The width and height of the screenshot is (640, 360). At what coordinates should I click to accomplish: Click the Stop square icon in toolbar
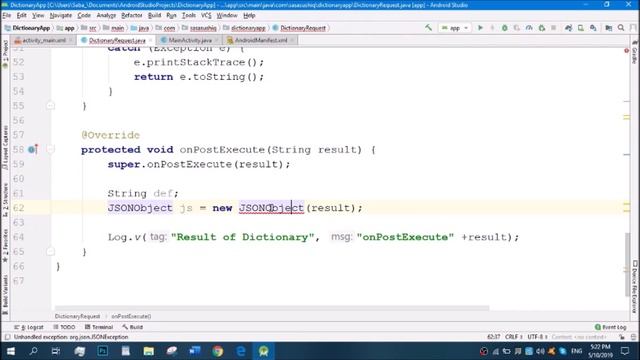(554, 28)
